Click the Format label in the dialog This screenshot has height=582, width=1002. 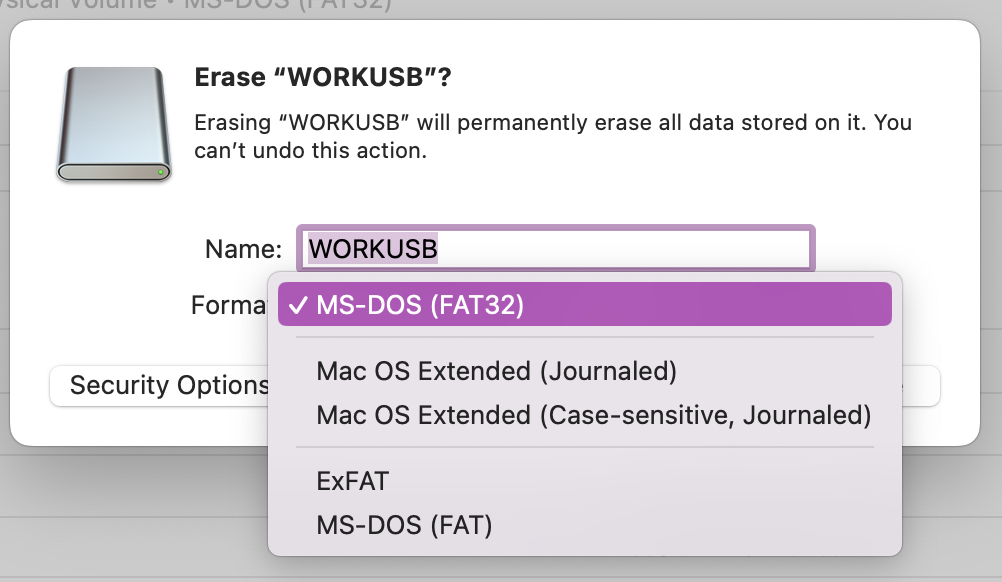tap(228, 306)
